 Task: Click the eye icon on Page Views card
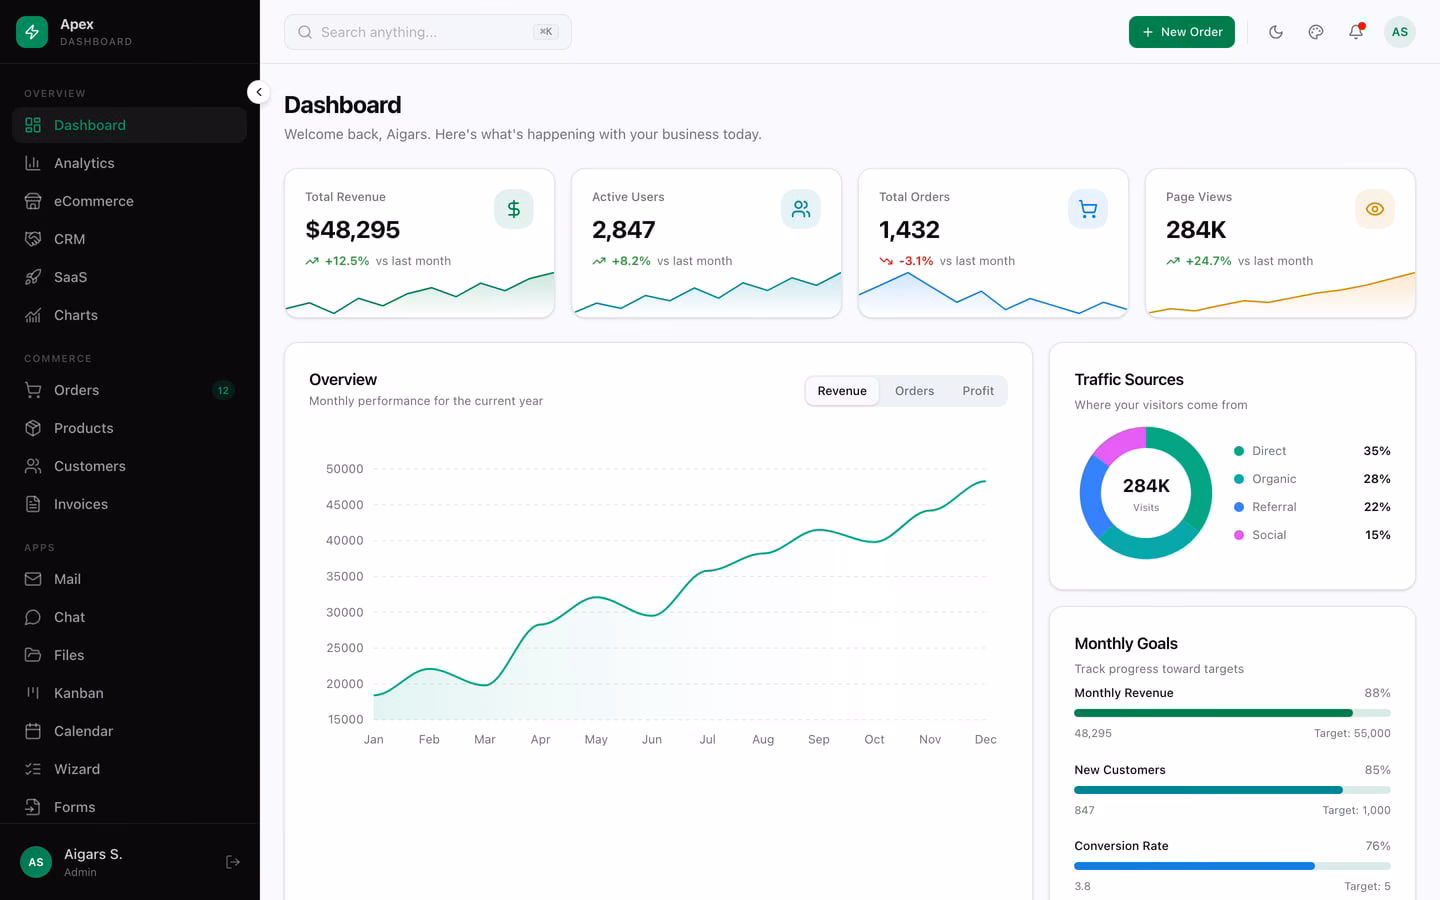[x=1375, y=209]
